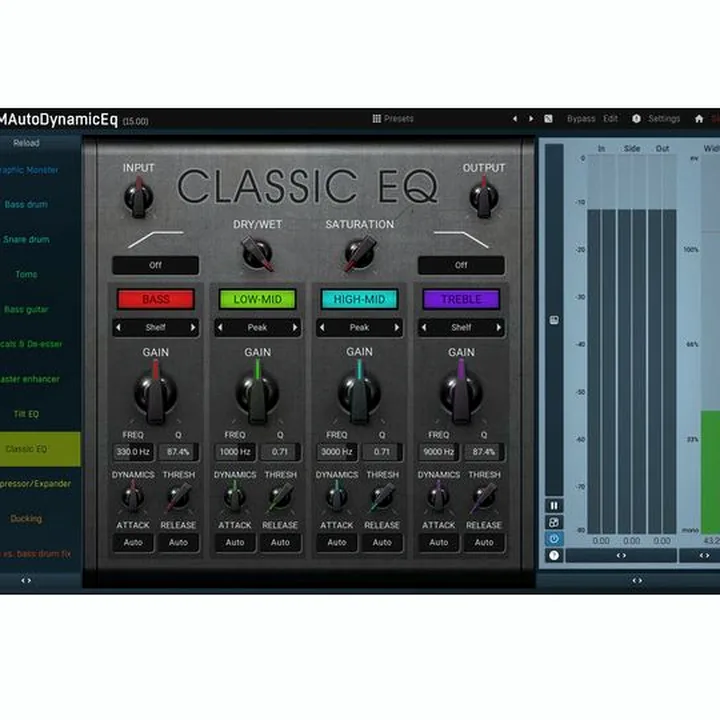Click the BASS GAIN knob
720x720 pixels.
coord(156,393)
